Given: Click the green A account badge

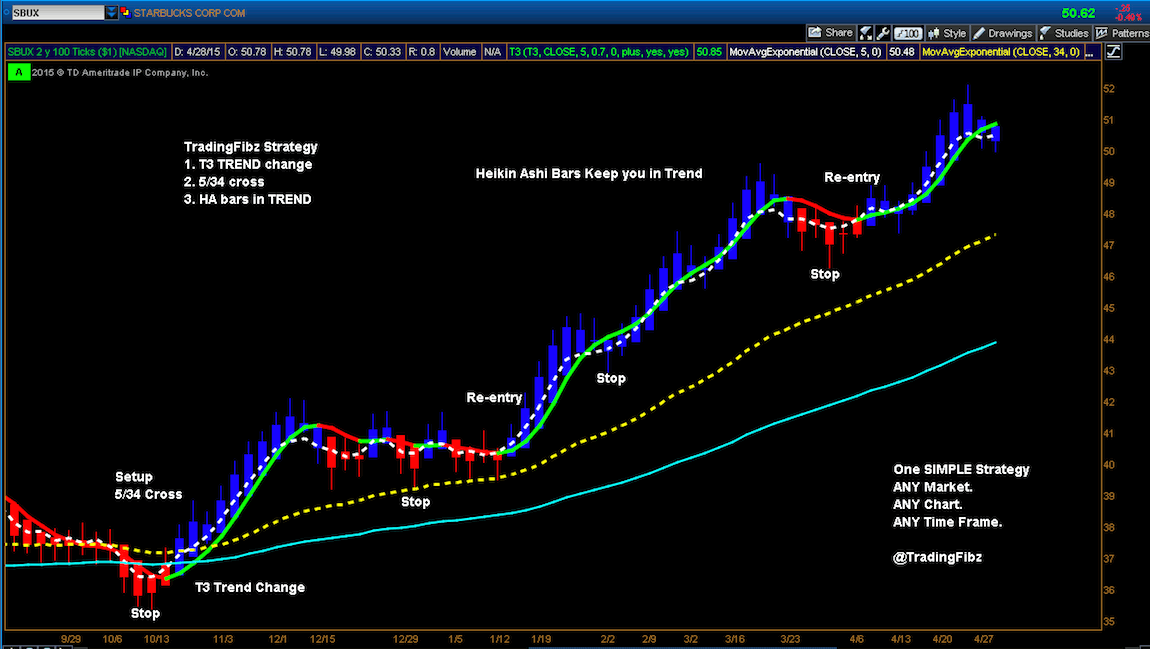Looking at the screenshot, I should click(x=18, y=72).
